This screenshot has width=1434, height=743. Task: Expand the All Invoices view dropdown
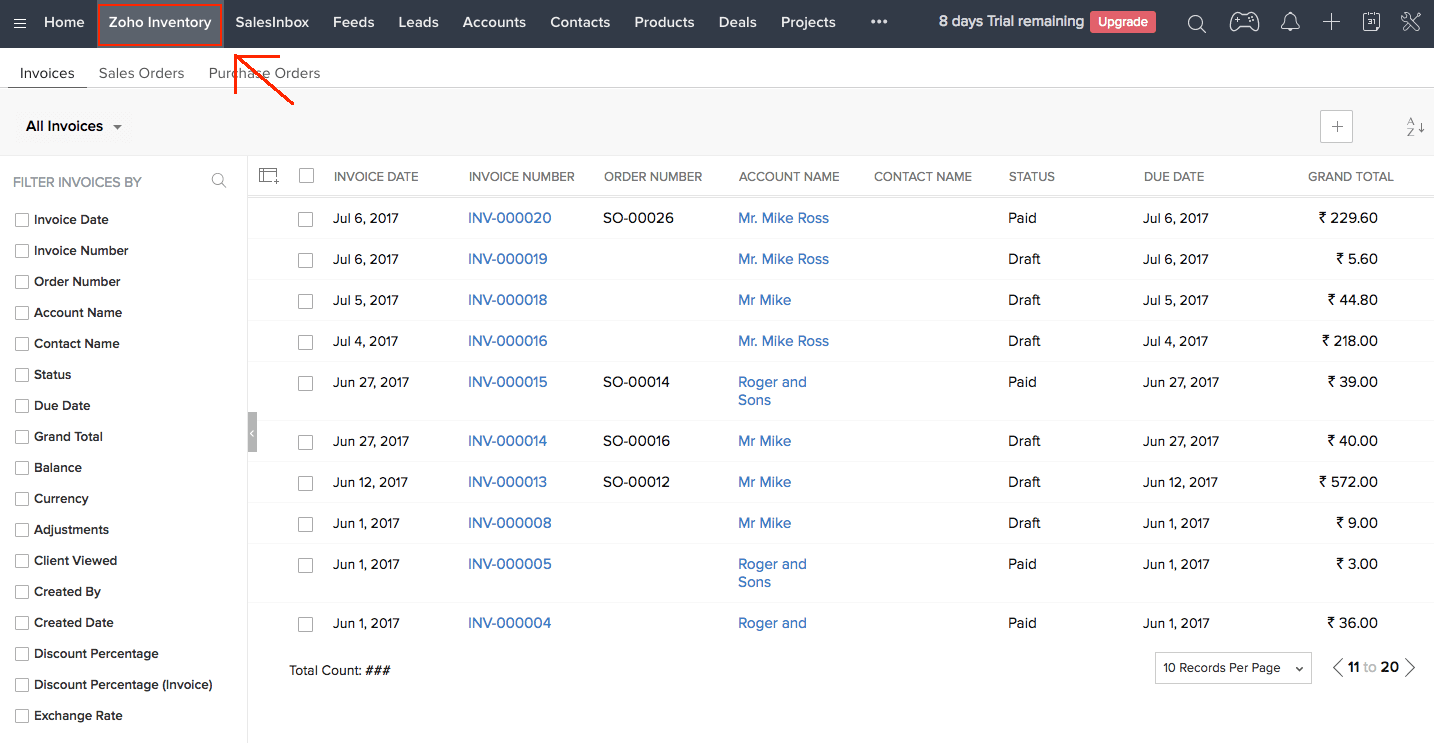pos(74,127)
